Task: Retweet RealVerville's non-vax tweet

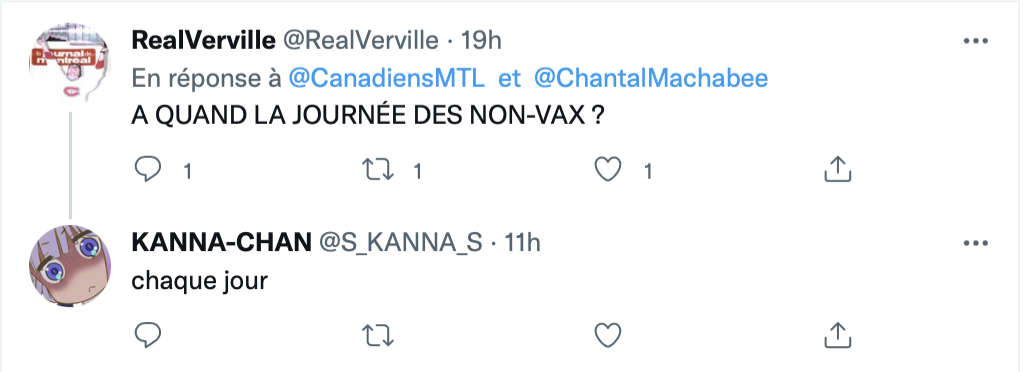Action: (x=378, y=170)
